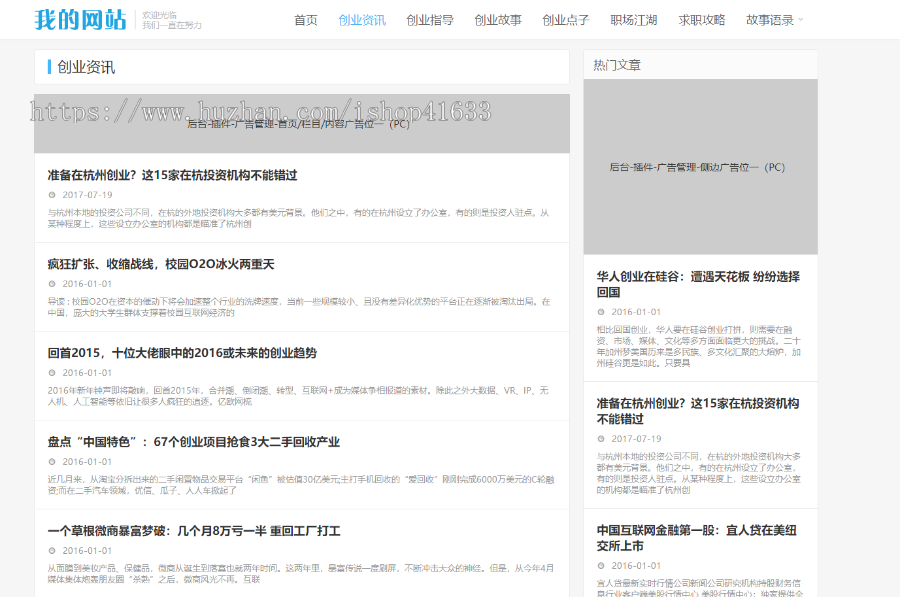
Task: Click the slogan 欢迎光临 我们一直在努力
Action: pos(172,20)
